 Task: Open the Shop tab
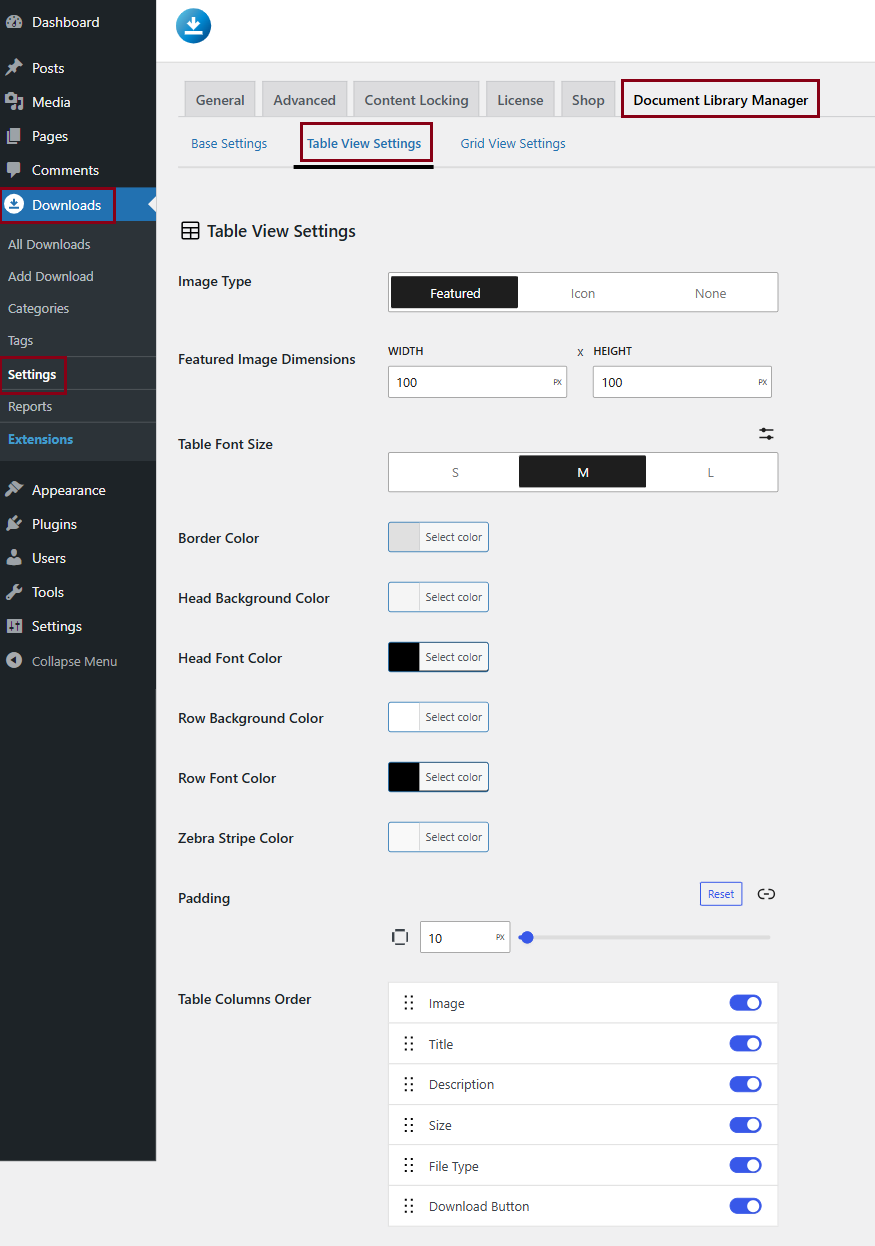(x=588, y=100)
